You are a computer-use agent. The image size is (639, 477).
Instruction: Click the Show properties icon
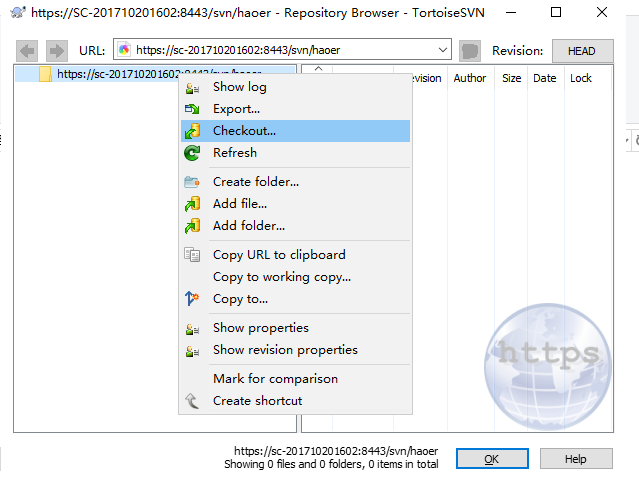click(192, 329)
